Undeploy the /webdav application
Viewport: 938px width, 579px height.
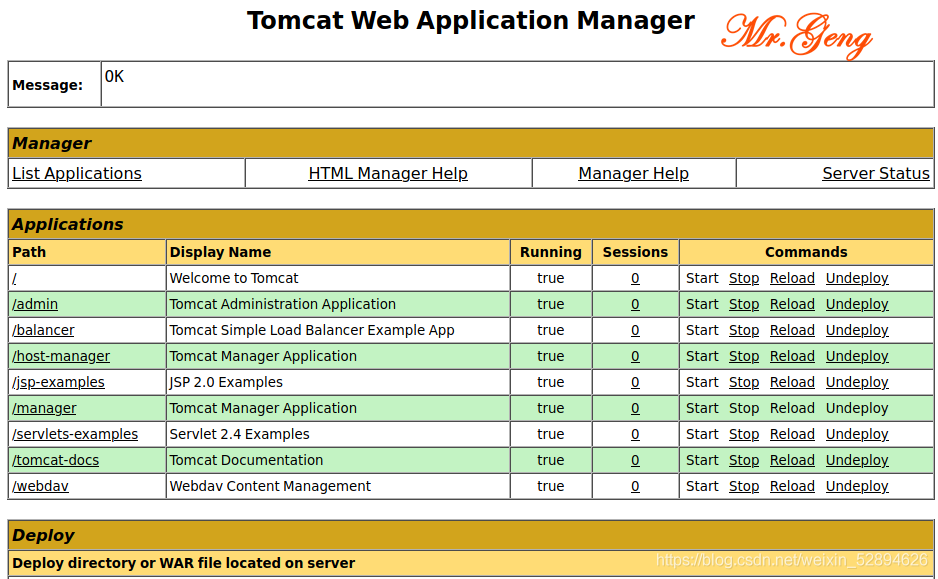(x=857, y=486)
